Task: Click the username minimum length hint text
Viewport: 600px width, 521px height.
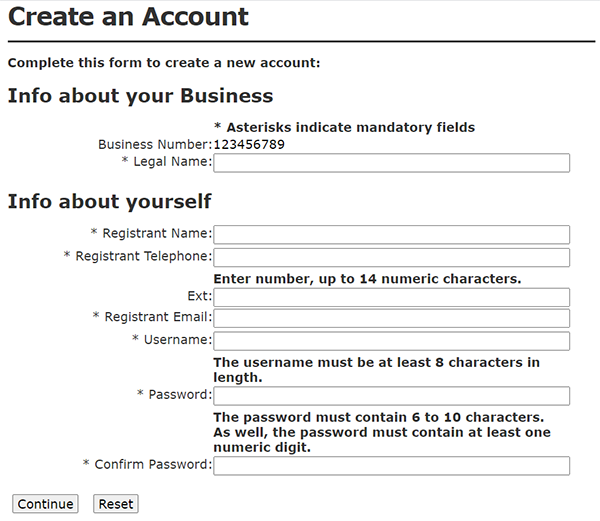Action: [x=376, y=370]
